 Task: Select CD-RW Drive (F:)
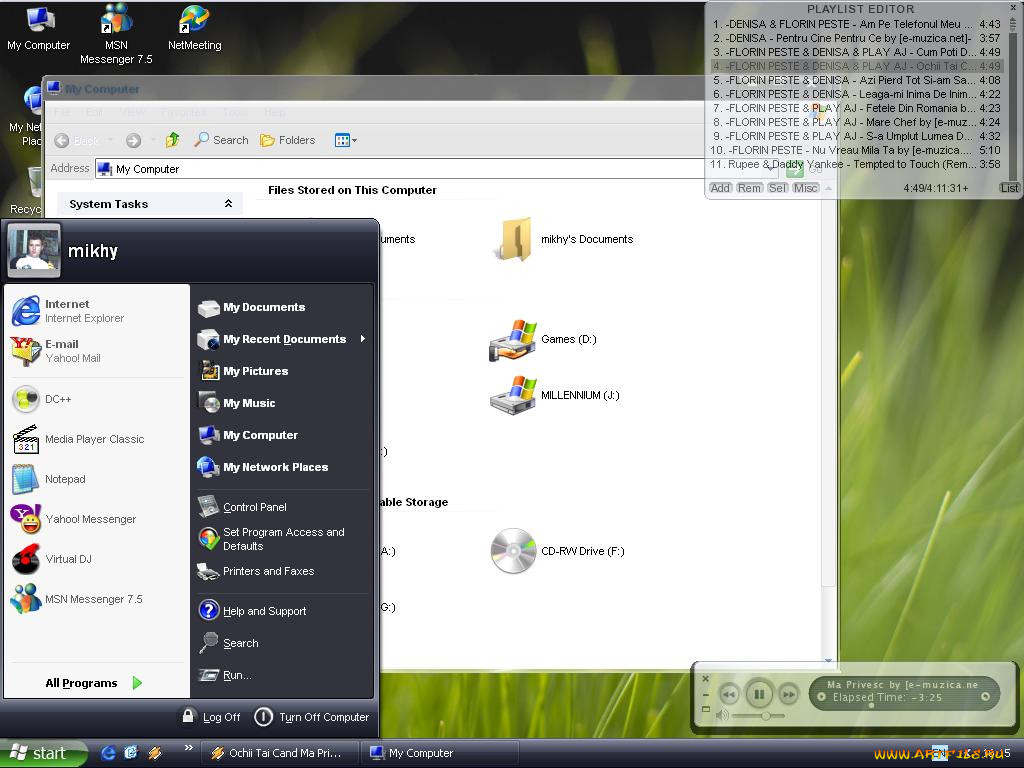[558, 551]
